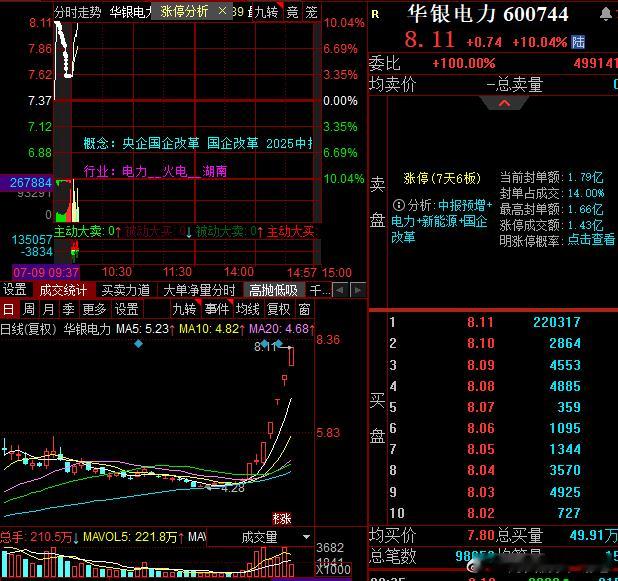Open the 2025中 concept link
The height and width of the screenshot is (581, 618).
coord(289,143)
